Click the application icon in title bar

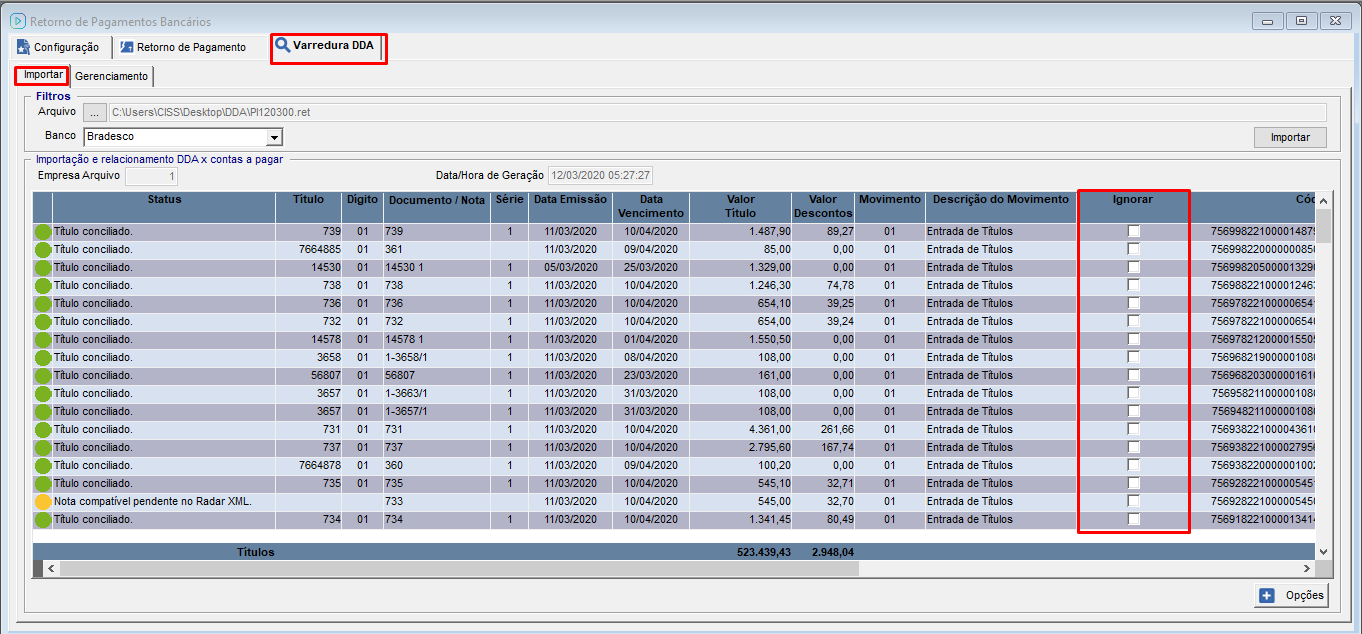[16, 21]
